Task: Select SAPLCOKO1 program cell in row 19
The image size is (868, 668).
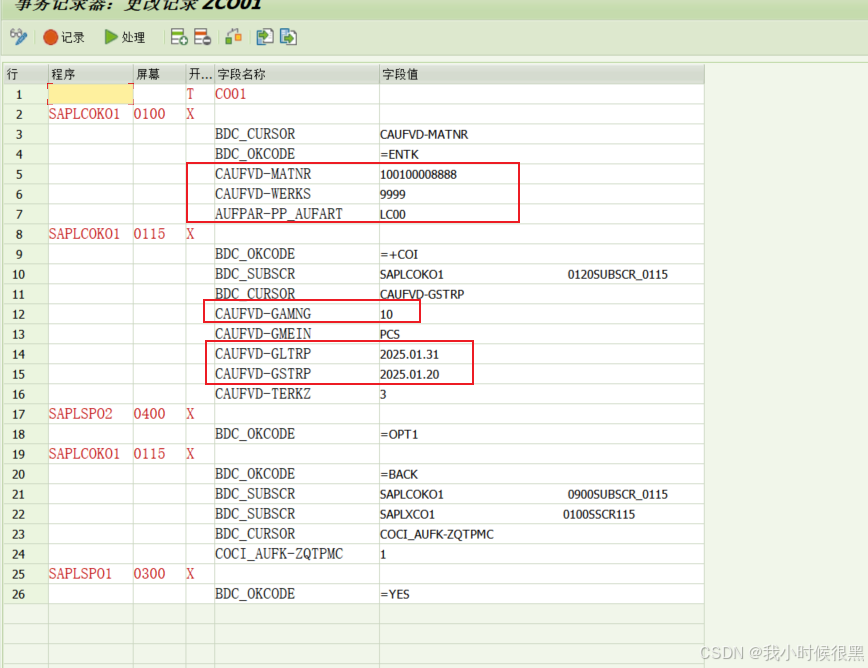Action: click(84, 454)
